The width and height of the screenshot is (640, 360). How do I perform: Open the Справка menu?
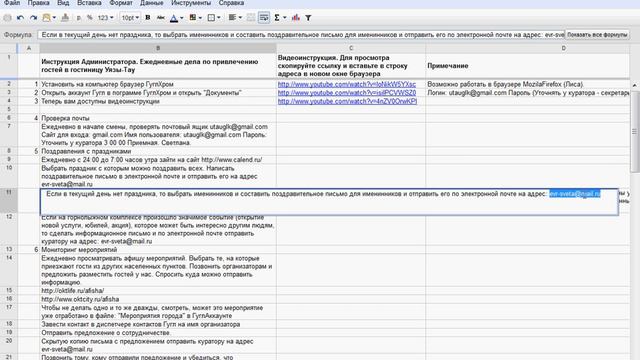coord(231,3)
